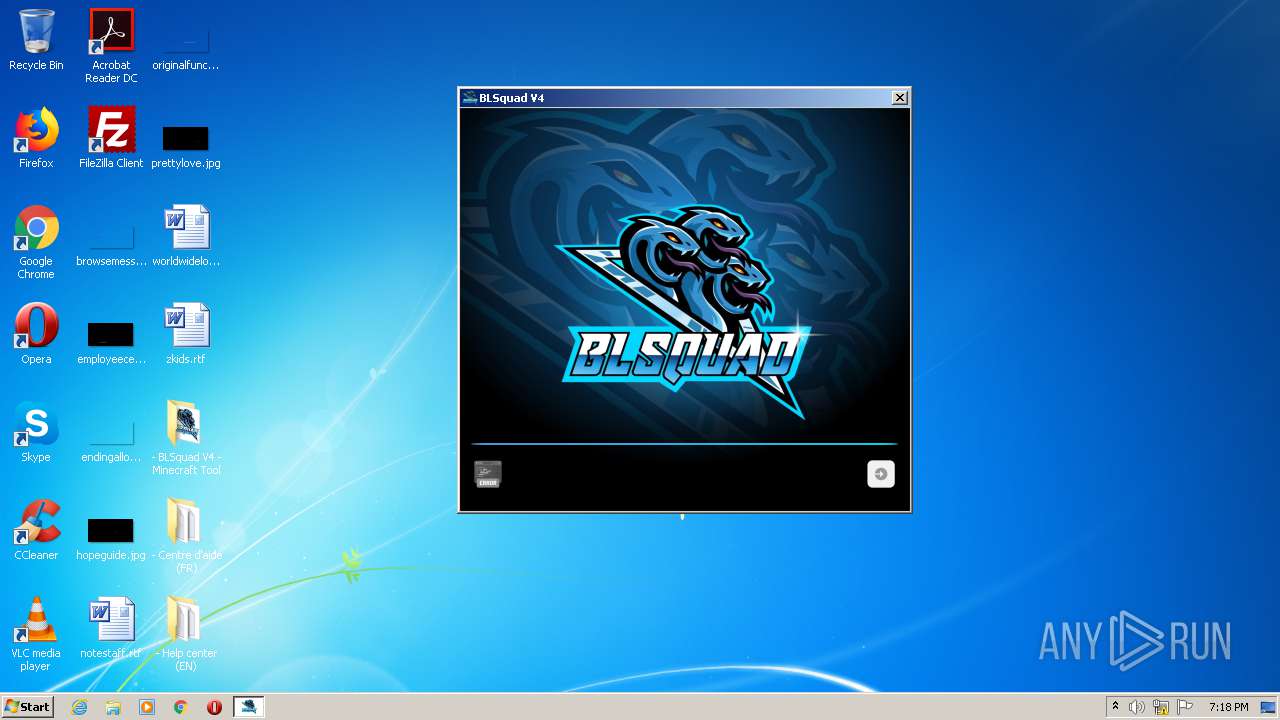
Task: Open Internet Explorer from taskbar
Action: 79,707
